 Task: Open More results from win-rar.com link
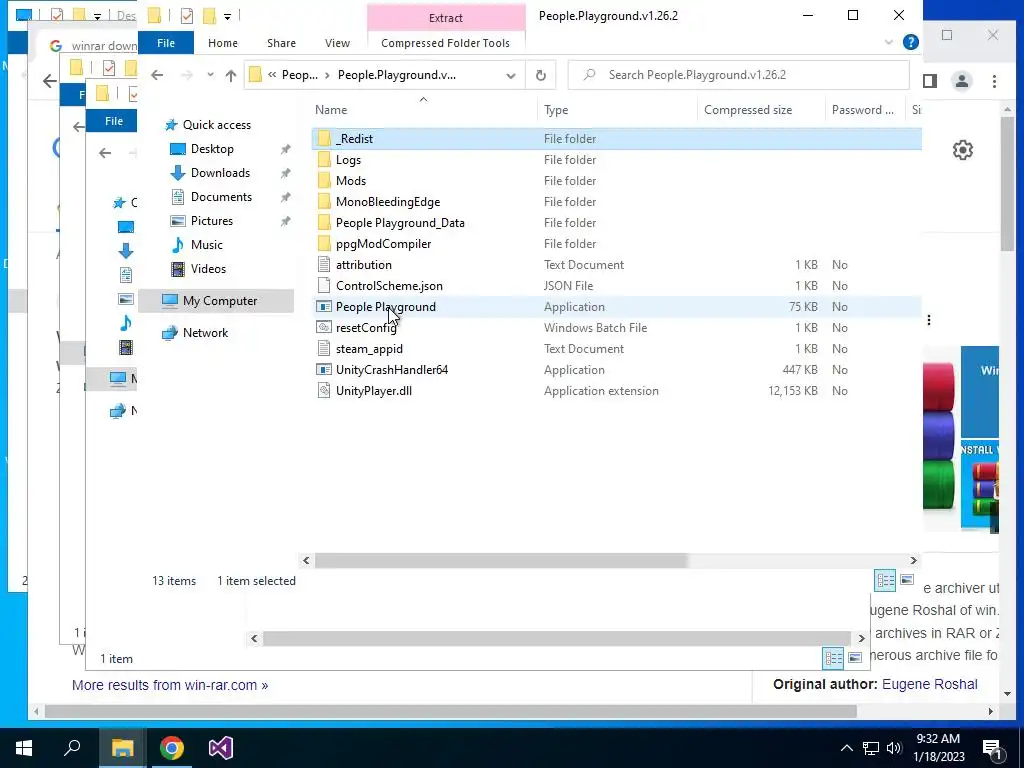(x=170, y=685)
